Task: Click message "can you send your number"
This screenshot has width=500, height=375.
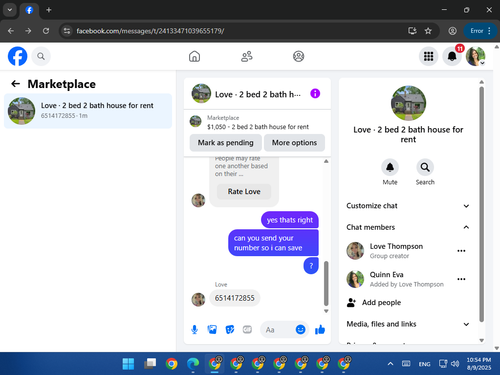Action: coord(273,243)
